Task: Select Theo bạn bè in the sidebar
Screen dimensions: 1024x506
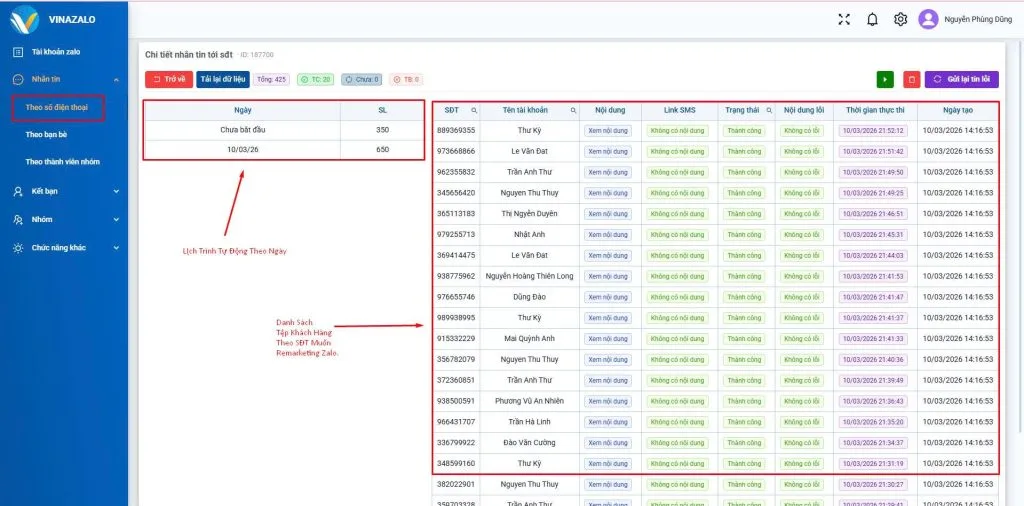Action: coord(46,134)
